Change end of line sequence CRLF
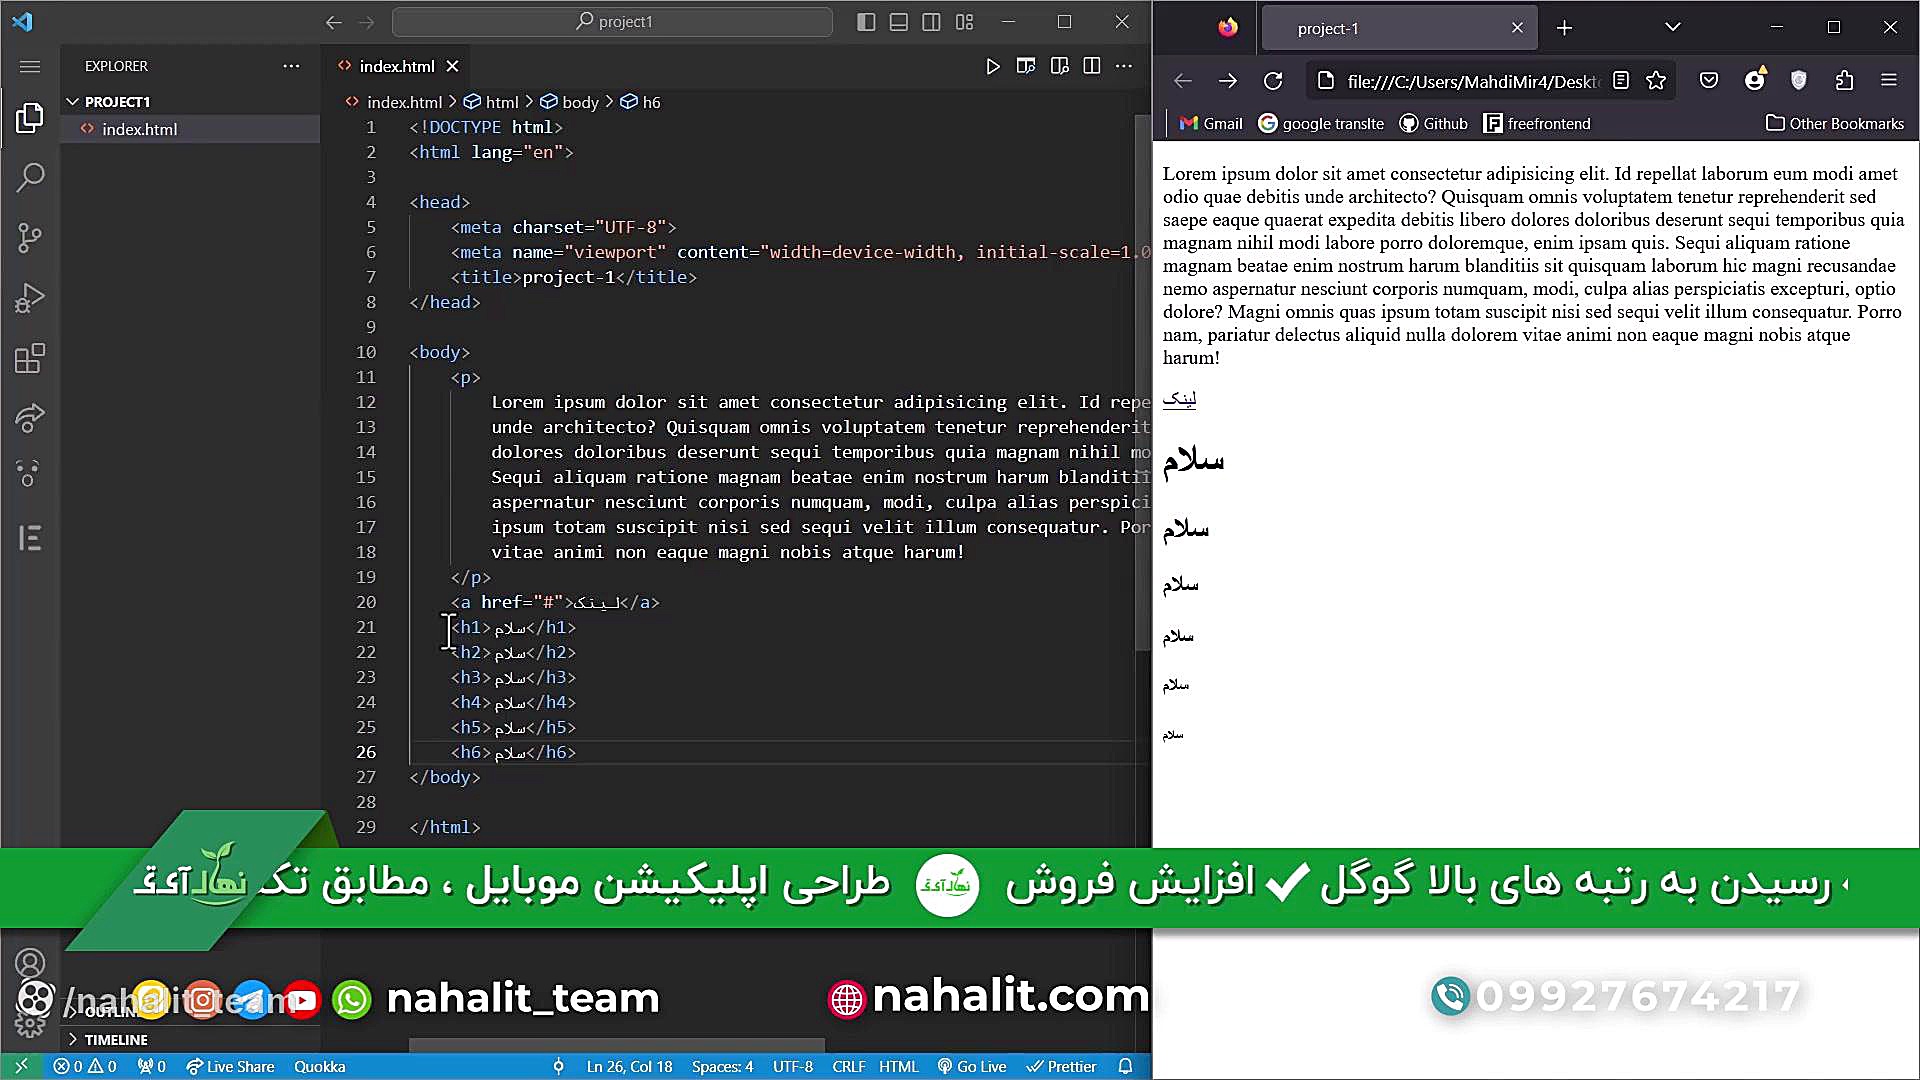 click(848, 1067)
